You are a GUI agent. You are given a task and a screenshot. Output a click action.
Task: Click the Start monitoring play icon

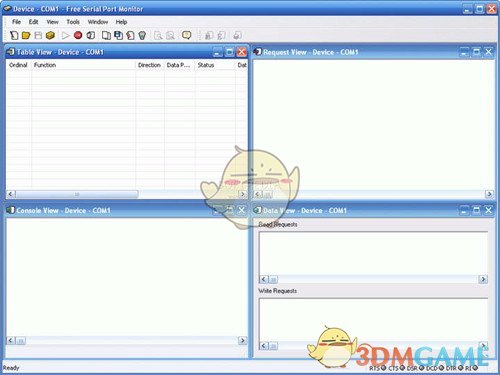[66, 35]
